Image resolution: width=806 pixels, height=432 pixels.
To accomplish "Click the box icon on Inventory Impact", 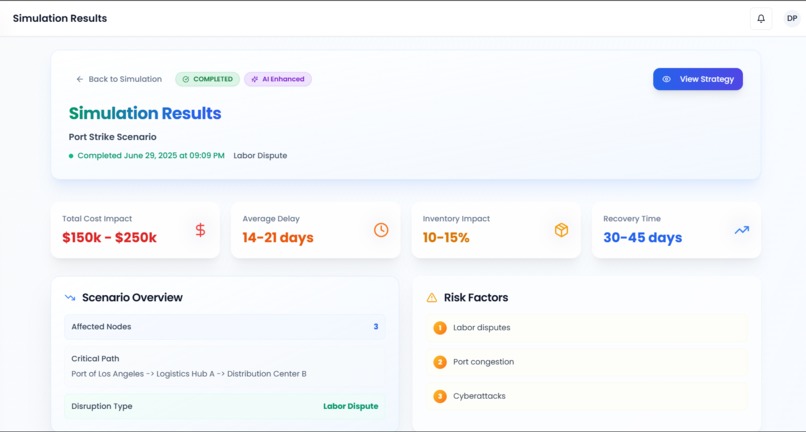I will coord(561,230).
